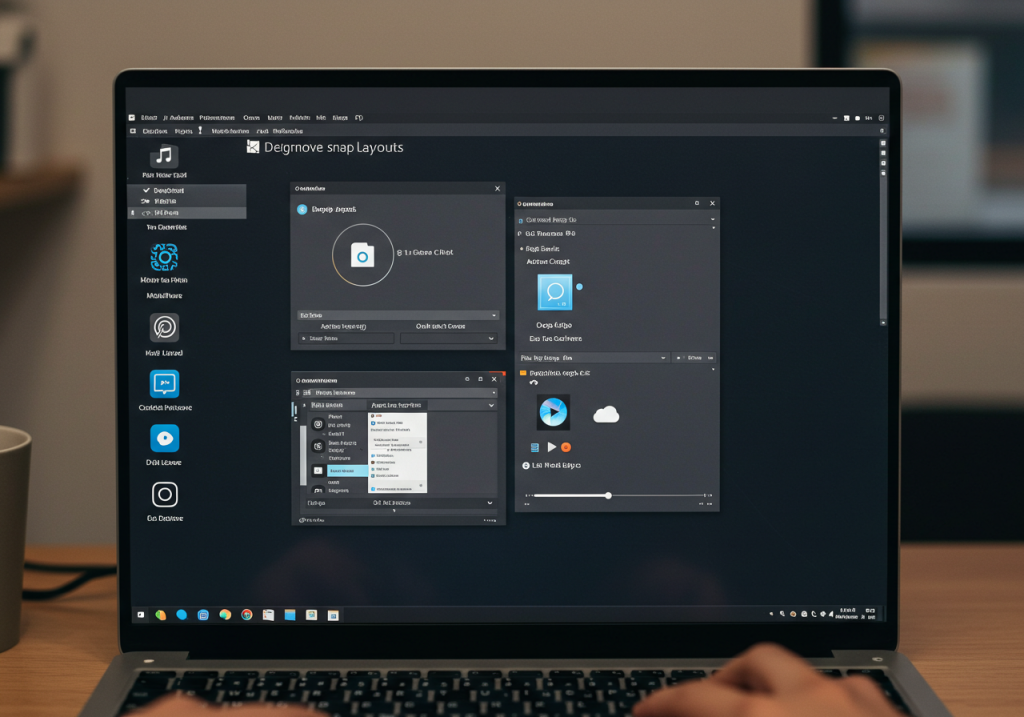Viewport: 1024px width, 717px height.
Task: Click the camera icon inside the circle
Action: [x=362, y=256]
